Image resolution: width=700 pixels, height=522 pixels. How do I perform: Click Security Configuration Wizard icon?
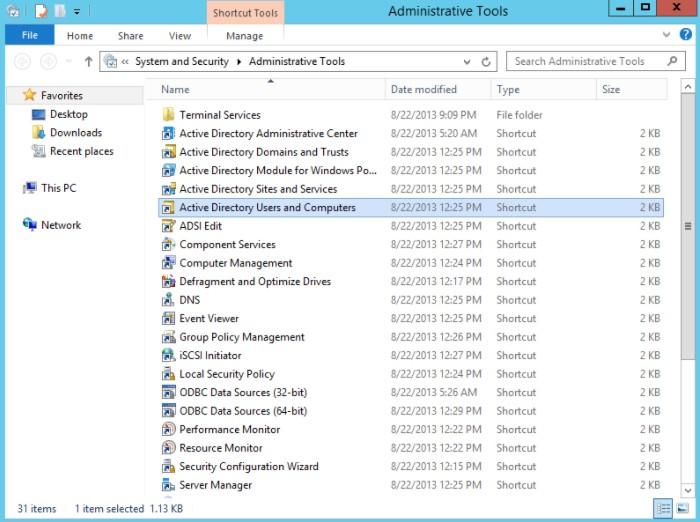(x=168, y=467)
